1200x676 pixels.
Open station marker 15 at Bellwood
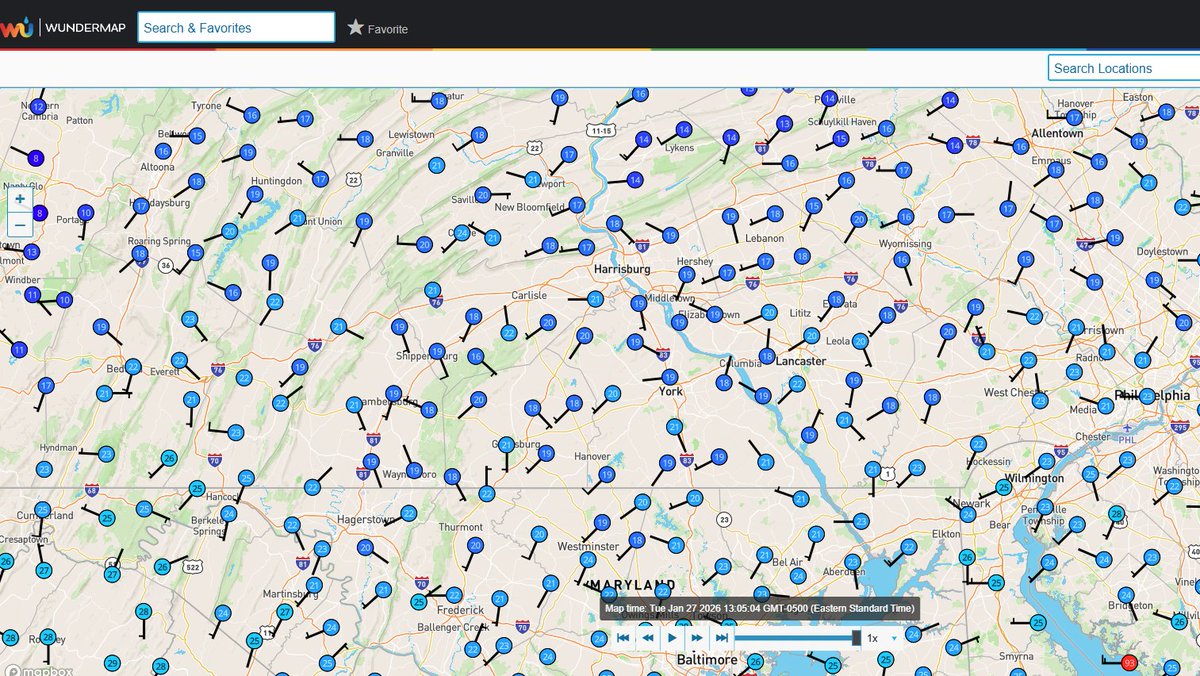tap(197, 136)
